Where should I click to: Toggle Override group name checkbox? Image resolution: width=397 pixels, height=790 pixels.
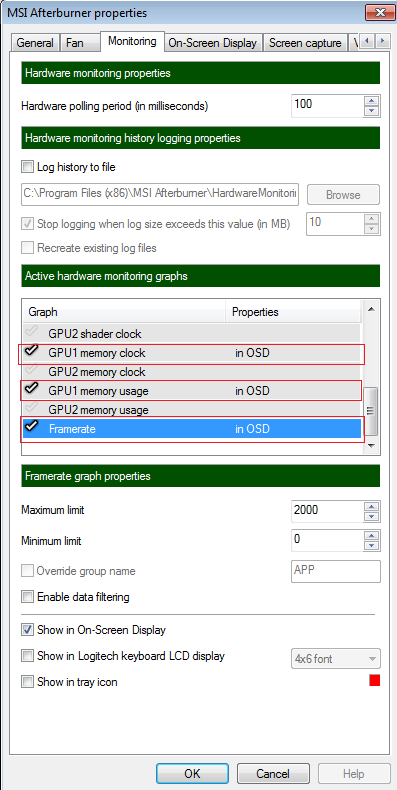pos(27,571)
